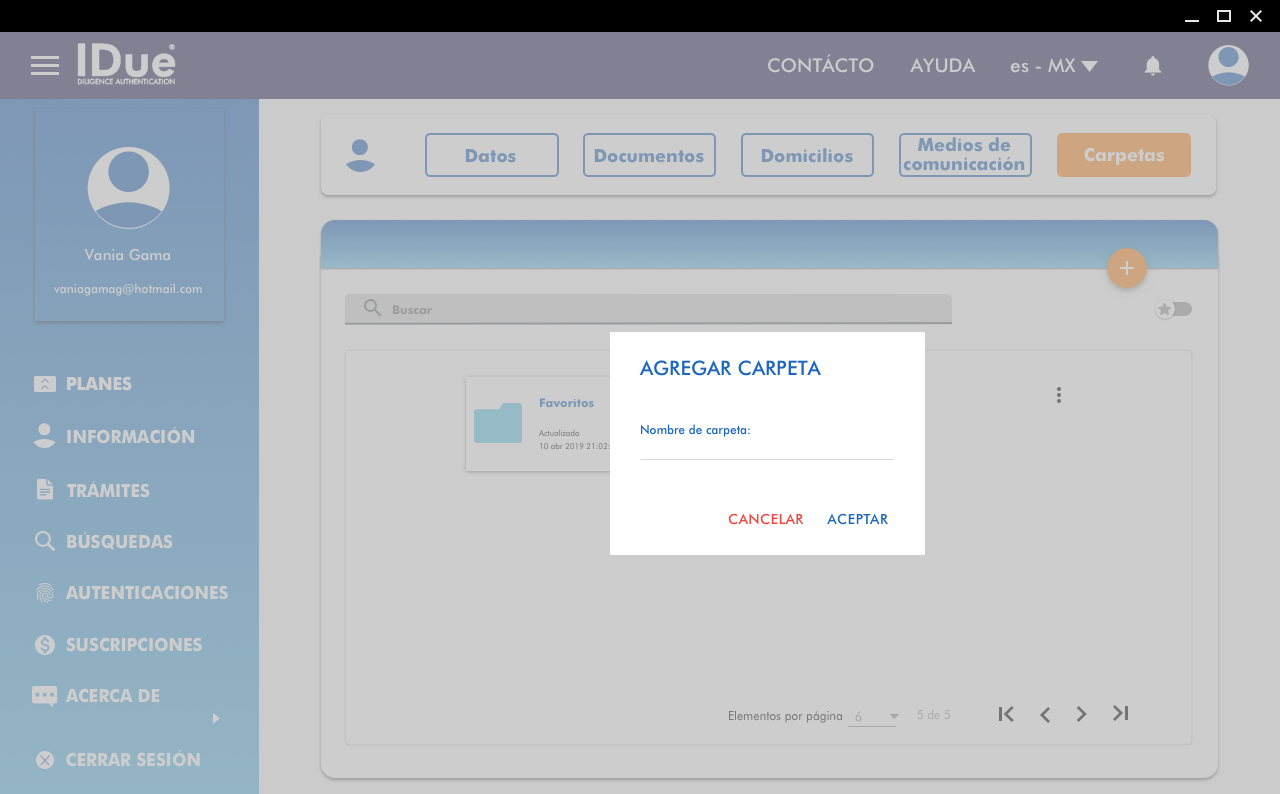The height and width of the screenshot is (794, 1280).
Task: Open the hamburger menu icon
Action: pos(45,66)
